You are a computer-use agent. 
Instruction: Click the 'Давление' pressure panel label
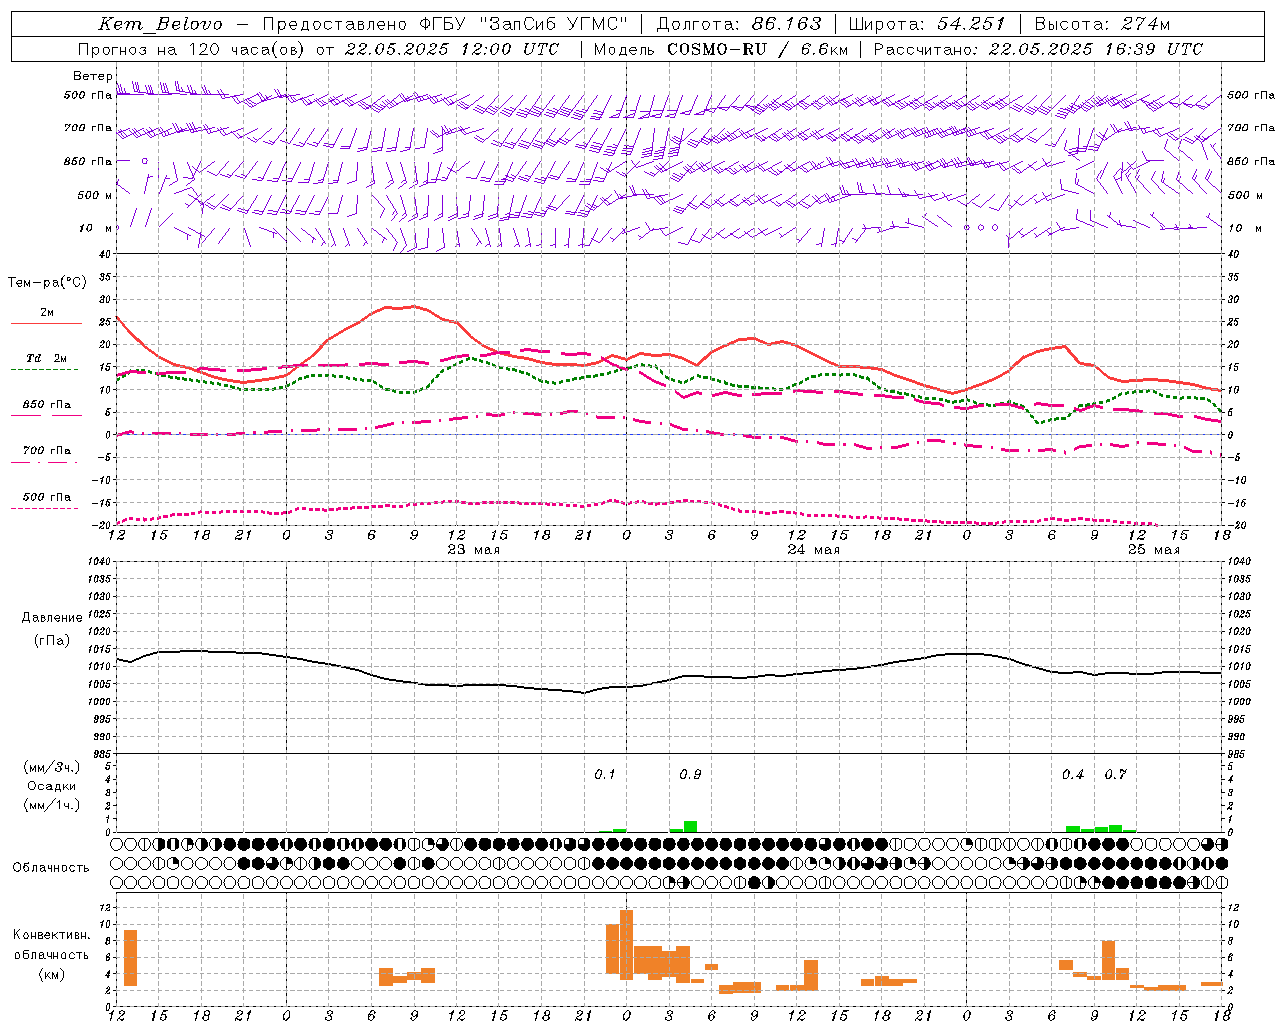[x=52, y=618]
